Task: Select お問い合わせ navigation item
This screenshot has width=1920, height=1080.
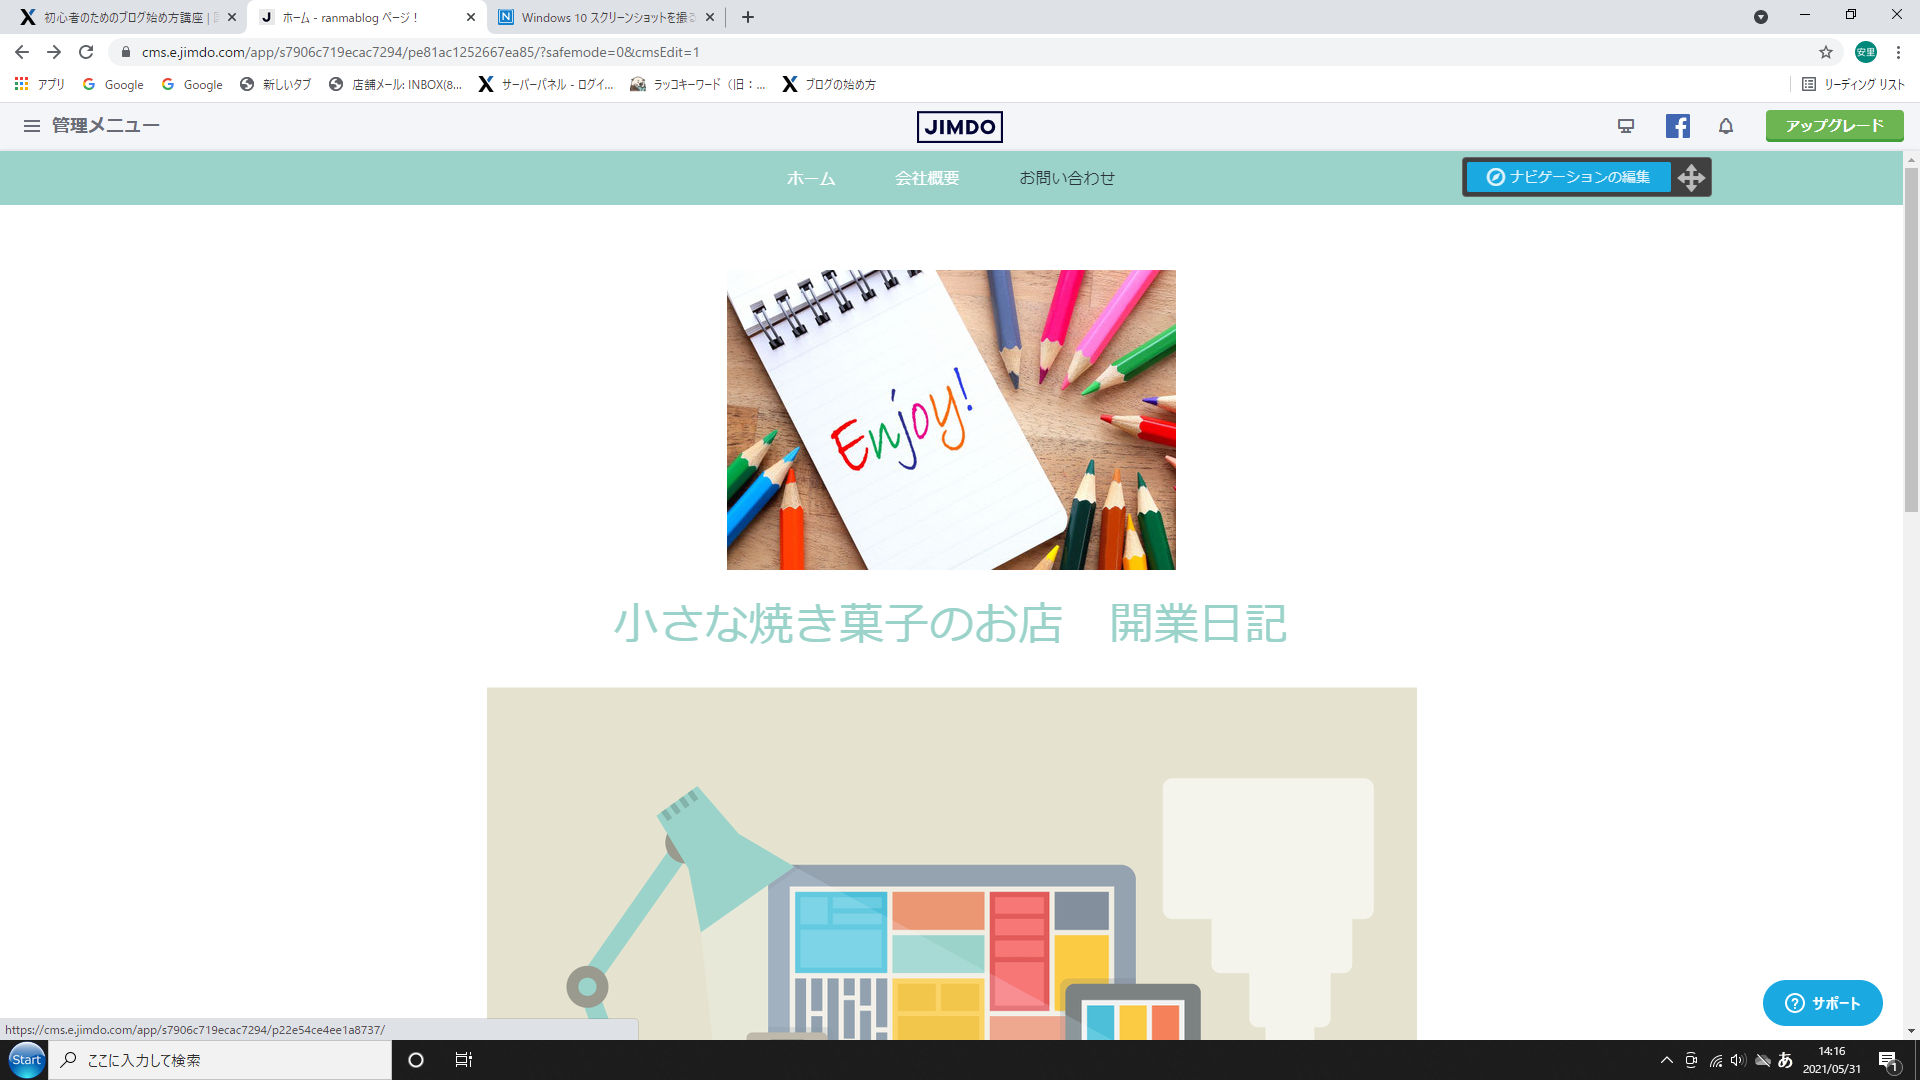Action: coord(1066,178)
